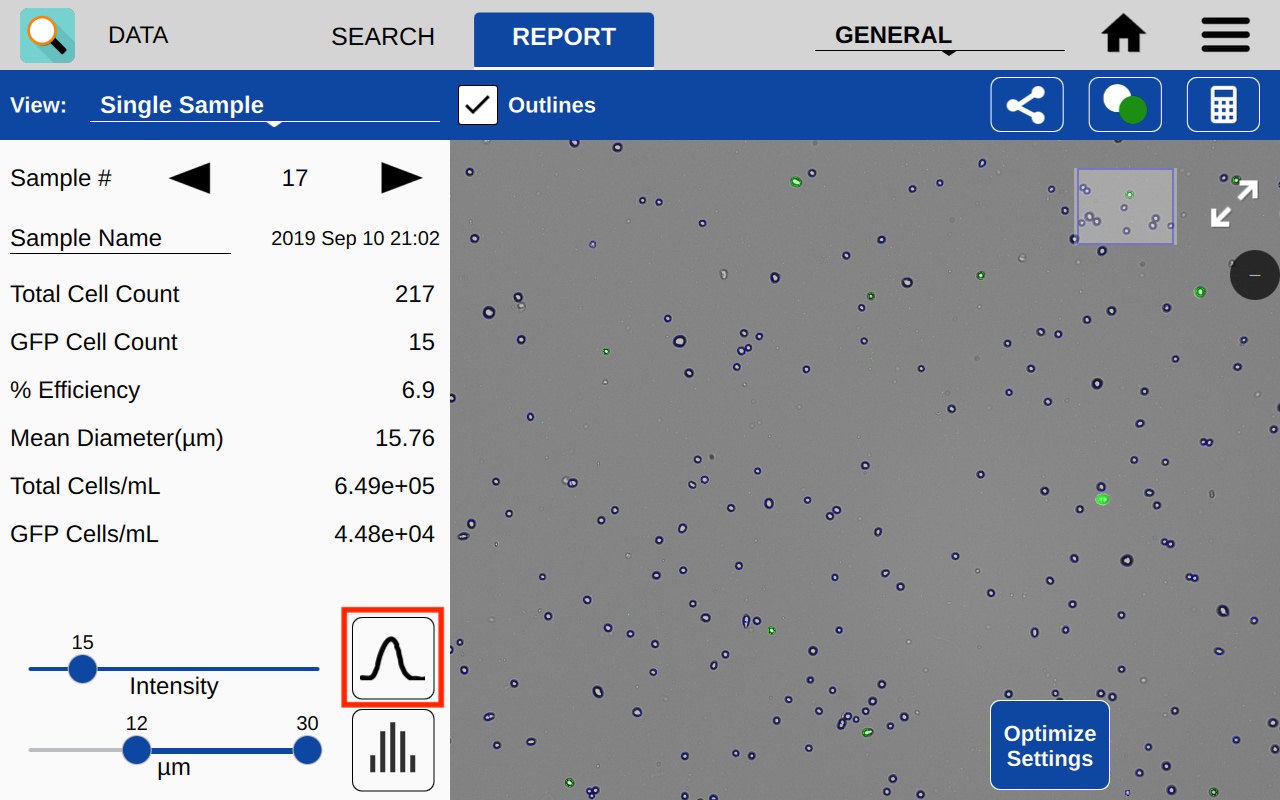Open the calculator tool
Viewport: 1280px width, 800px height.
coord(1223,105)
